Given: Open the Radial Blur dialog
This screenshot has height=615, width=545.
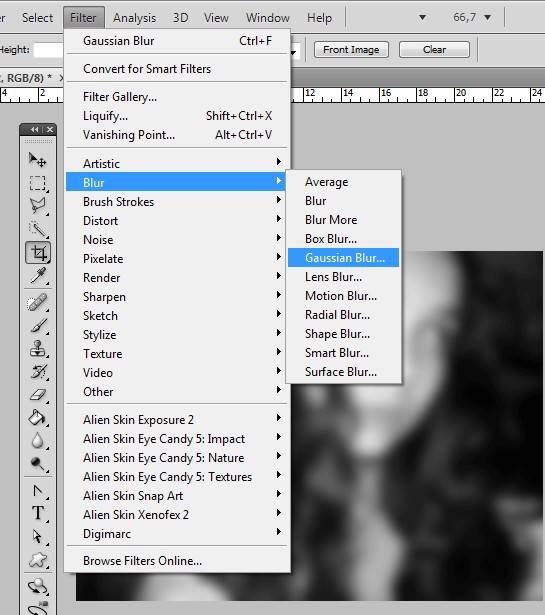Looking at the screenshot, I should (x=343, y=315).
